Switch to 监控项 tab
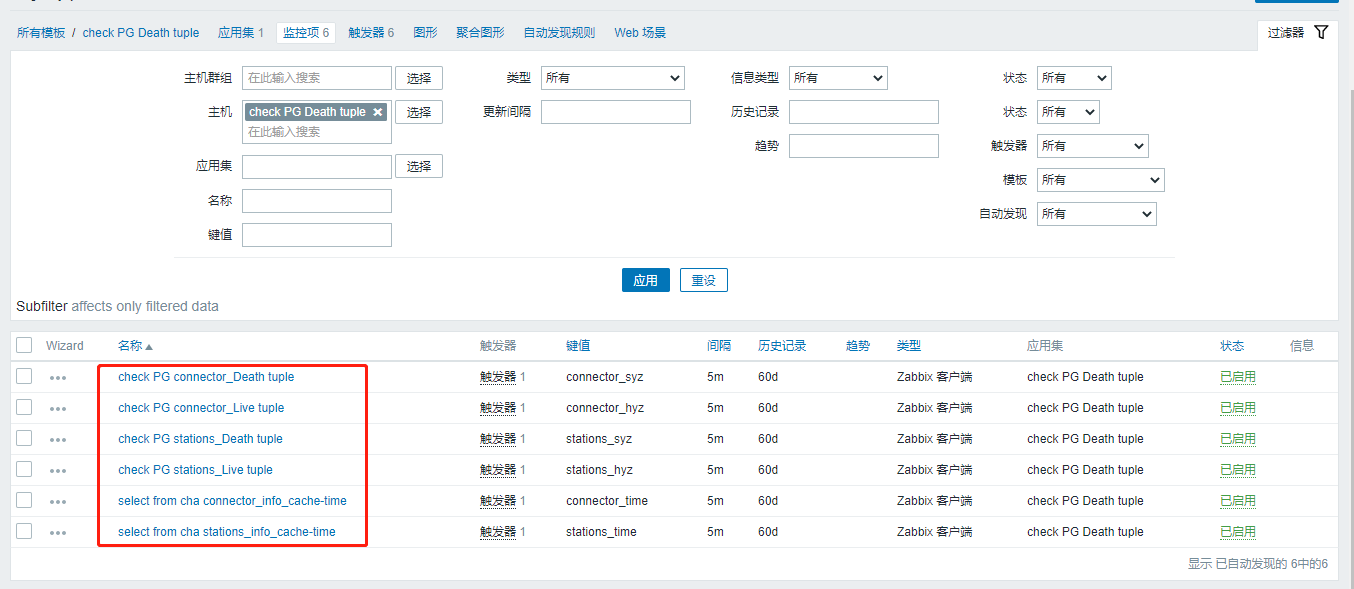The image size is (1354, 589). click(x=306, y=33)
